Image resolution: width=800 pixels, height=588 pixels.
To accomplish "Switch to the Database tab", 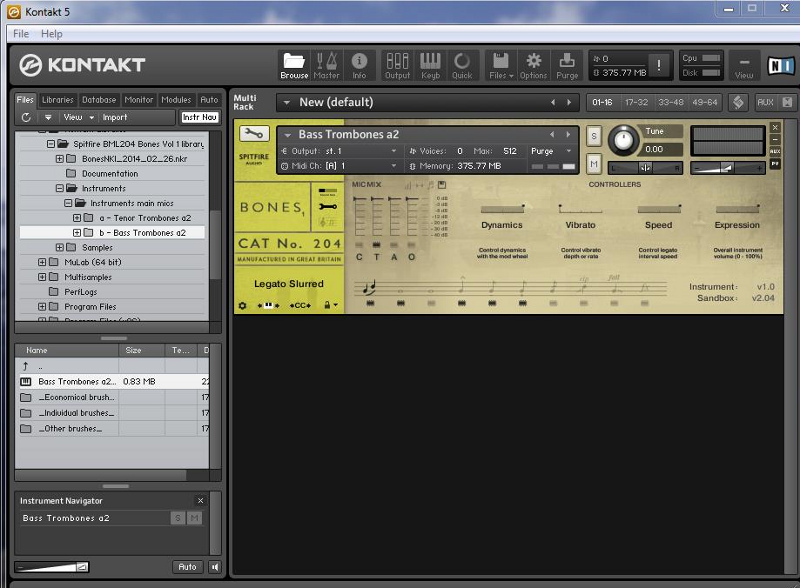I will [x=99, y=100].
